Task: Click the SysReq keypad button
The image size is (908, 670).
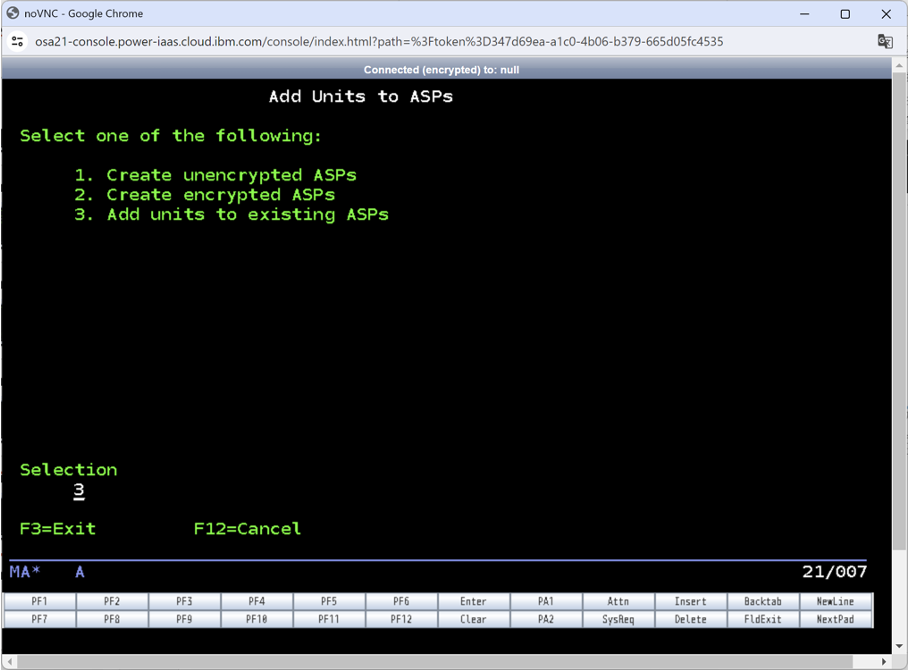Action: point(618,619)
